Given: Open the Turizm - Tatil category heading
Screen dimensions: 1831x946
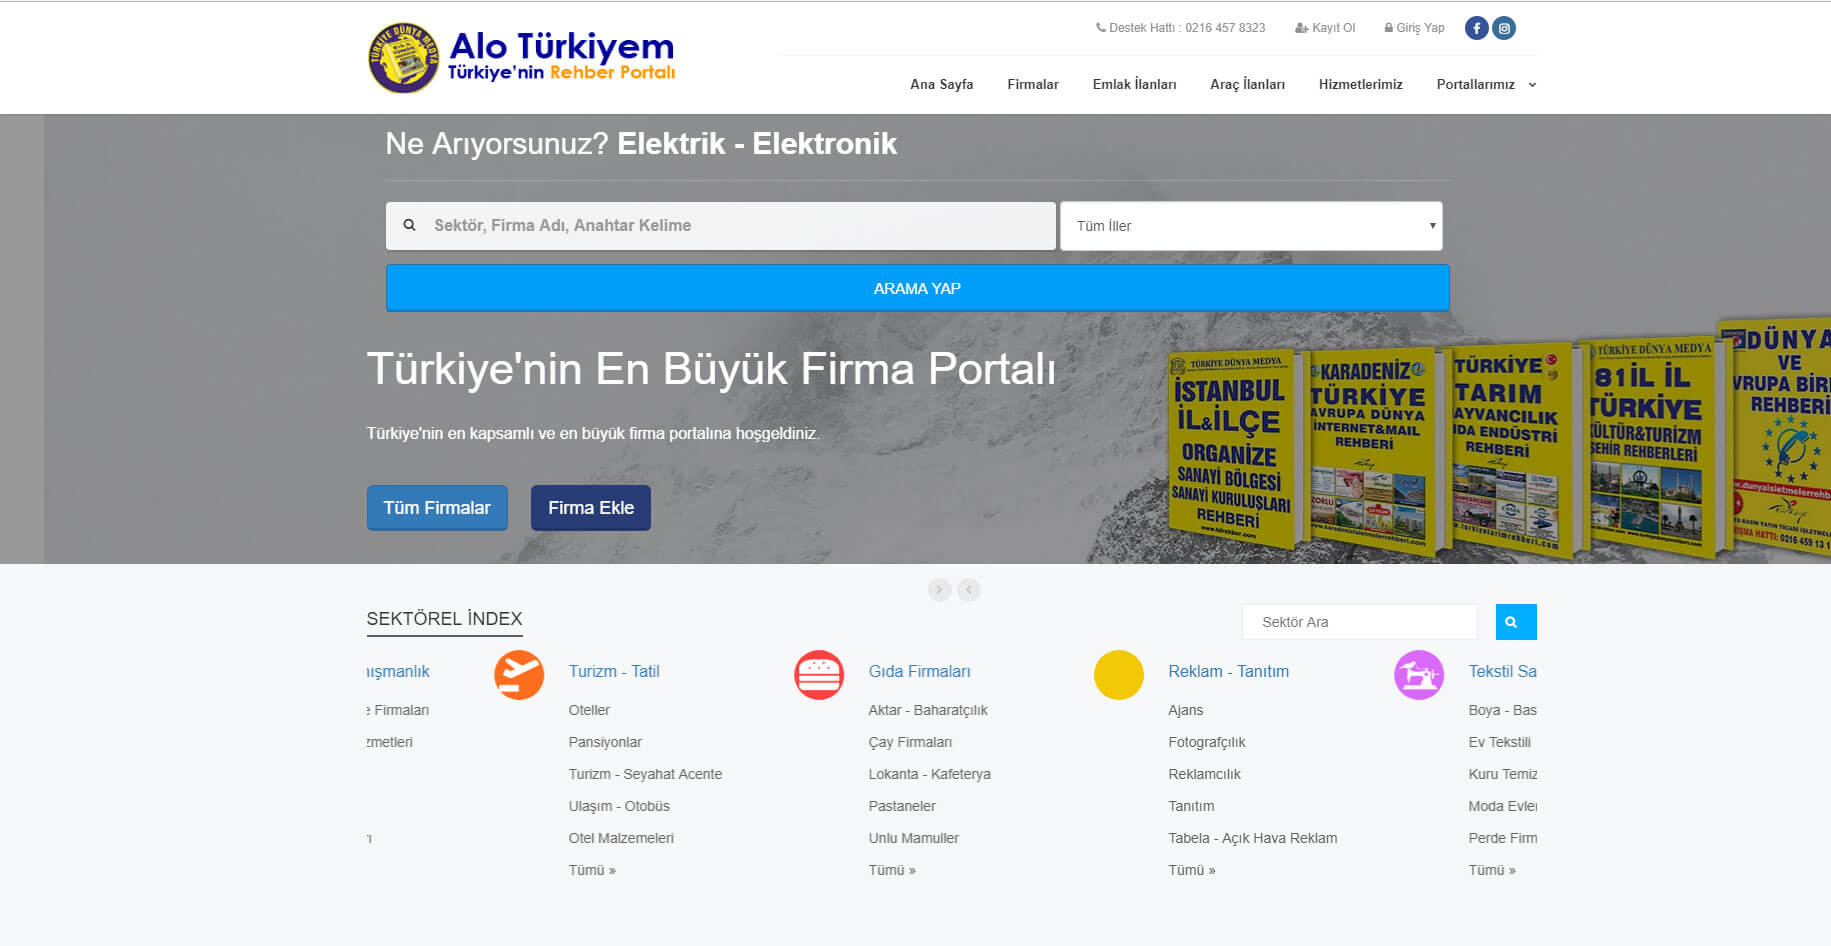Looking at the screenshot, I should click(614, 671).
